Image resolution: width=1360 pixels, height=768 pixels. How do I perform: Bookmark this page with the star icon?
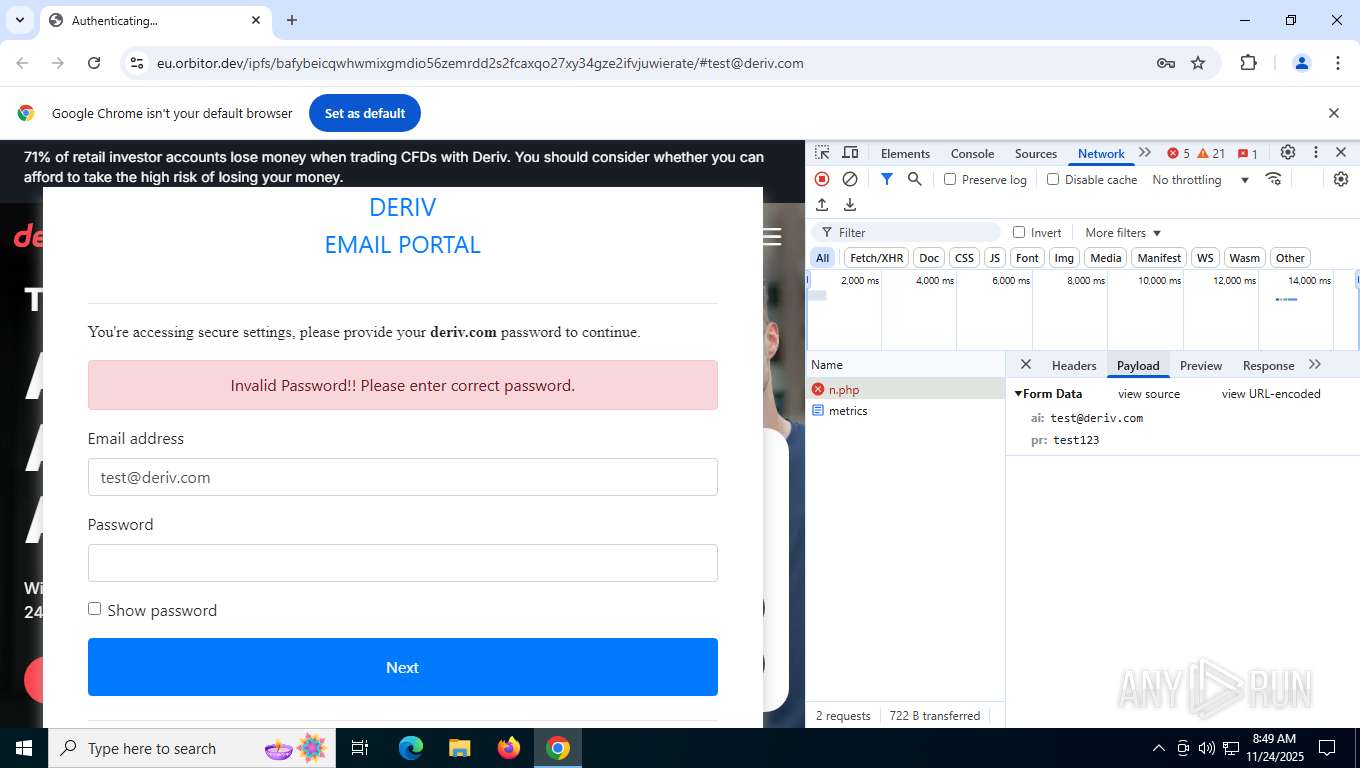1198,63
